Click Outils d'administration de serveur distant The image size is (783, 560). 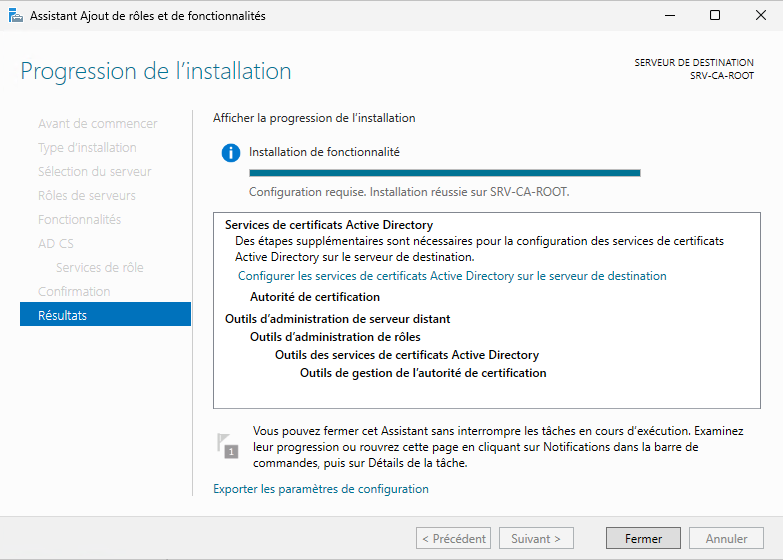(x=338, y=319)
